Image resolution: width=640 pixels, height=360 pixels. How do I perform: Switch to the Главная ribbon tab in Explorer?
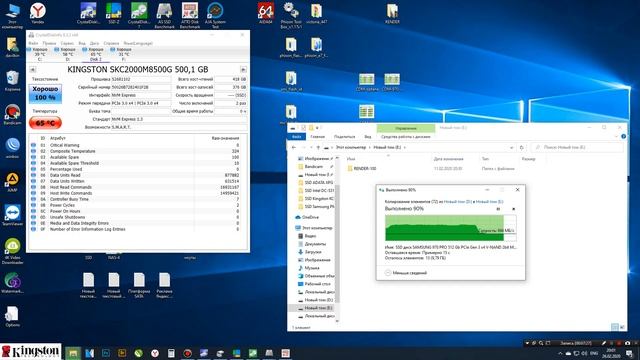318,137
